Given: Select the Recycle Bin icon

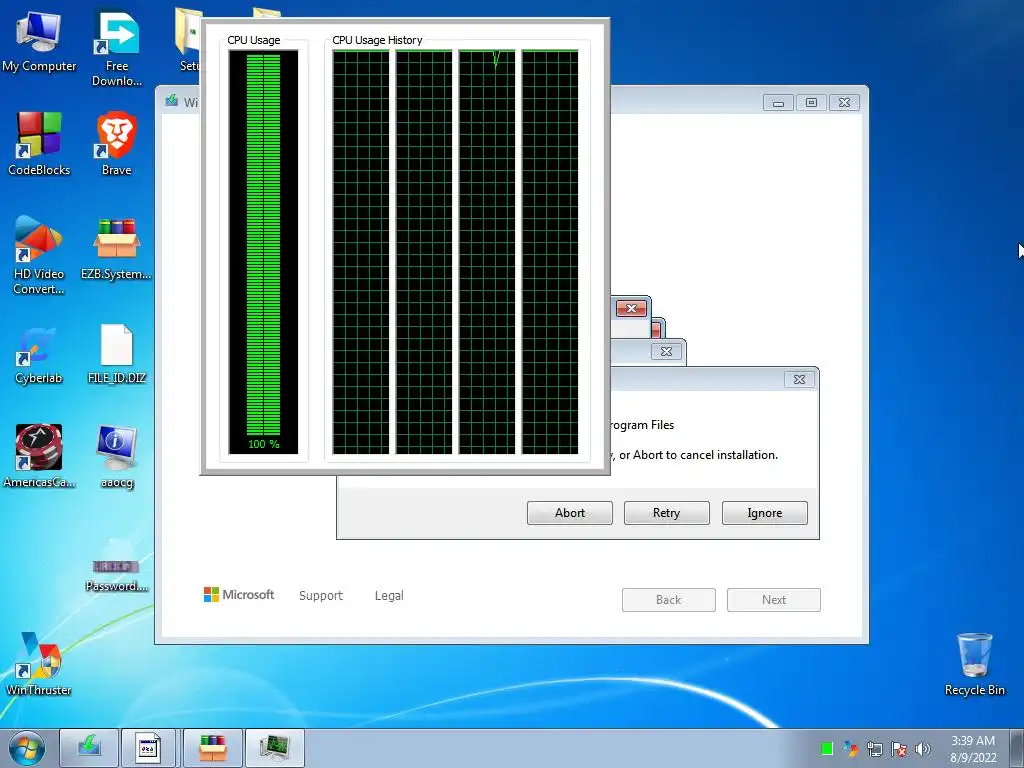Looking at the screenshot, I should 974,663.
